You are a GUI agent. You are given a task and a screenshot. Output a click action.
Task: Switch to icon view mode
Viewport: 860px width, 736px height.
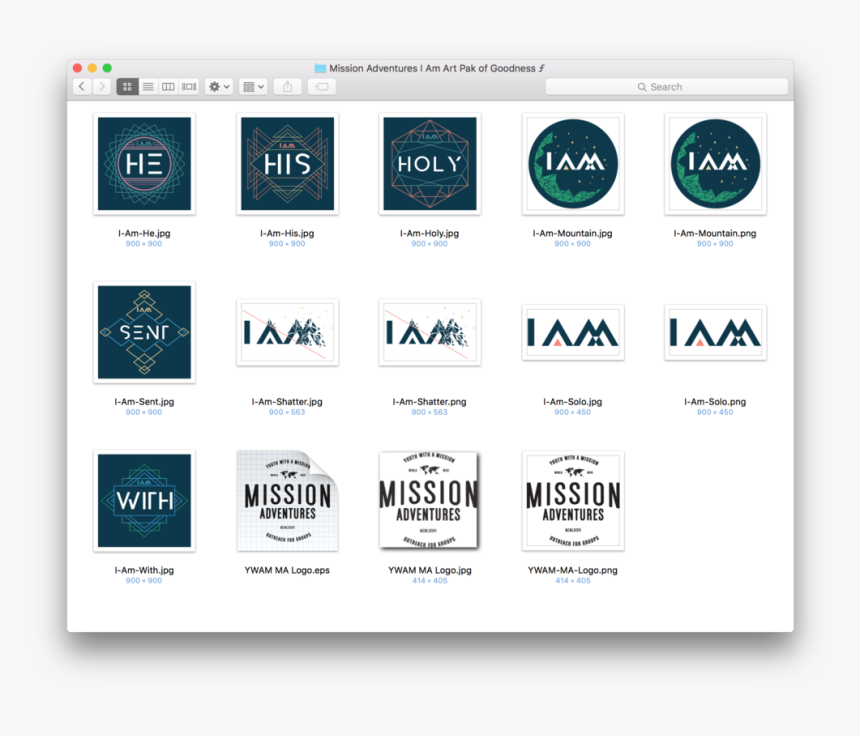pyautogui.click(x=127, y=87)
